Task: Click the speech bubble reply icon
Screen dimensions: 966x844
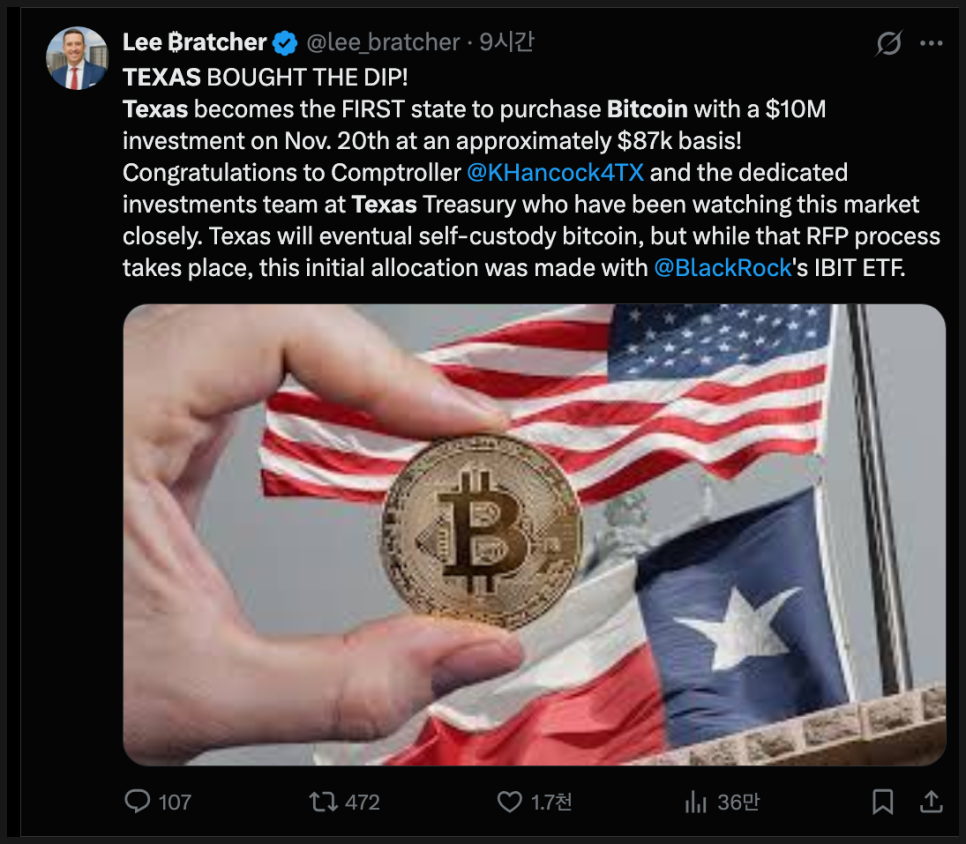Action: point(136,801)
